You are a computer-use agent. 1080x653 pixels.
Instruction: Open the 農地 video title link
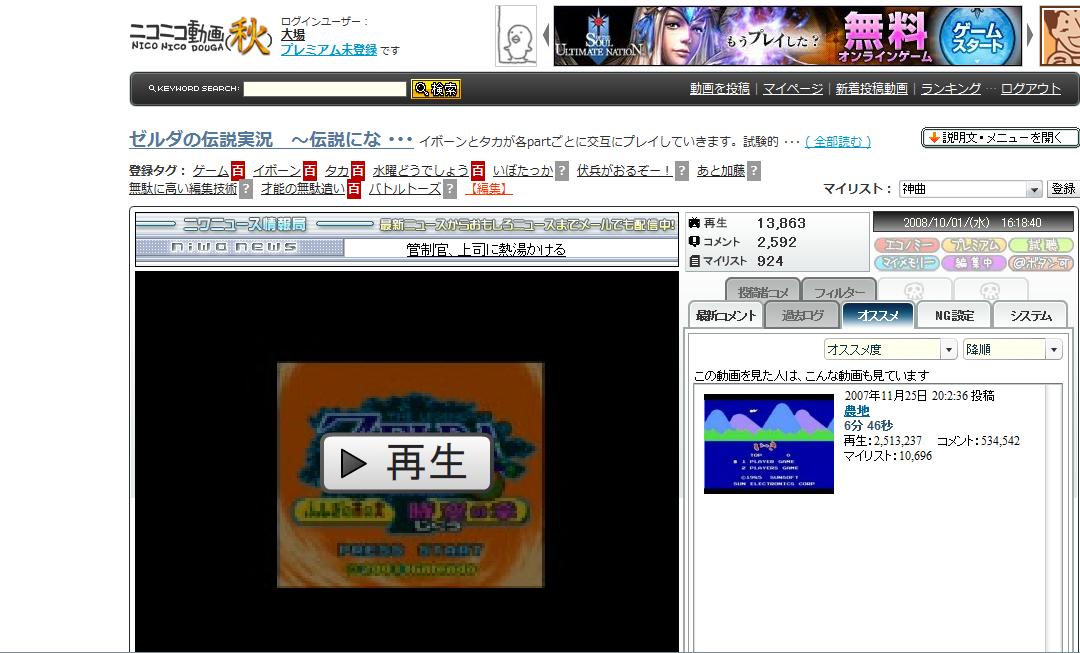[857, 411]
